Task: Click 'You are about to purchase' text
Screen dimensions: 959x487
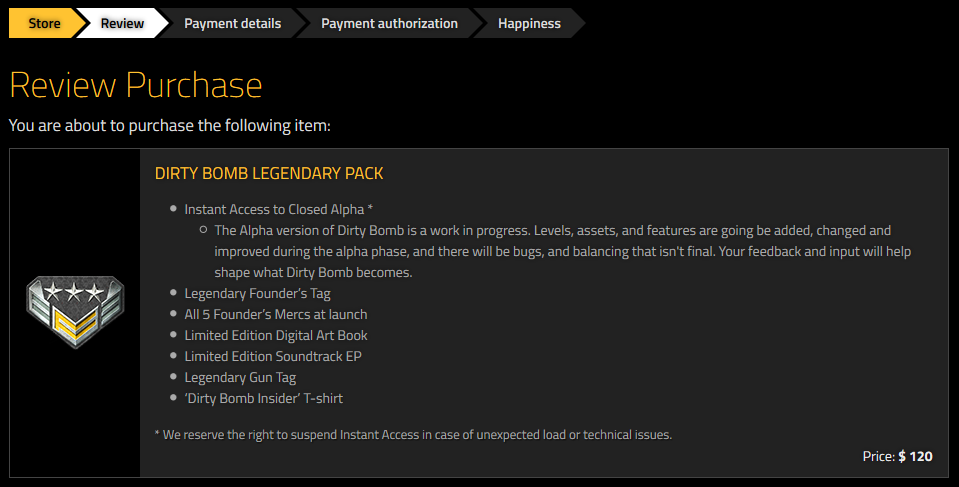Action: pyautogui.click(x=169, y=125)
